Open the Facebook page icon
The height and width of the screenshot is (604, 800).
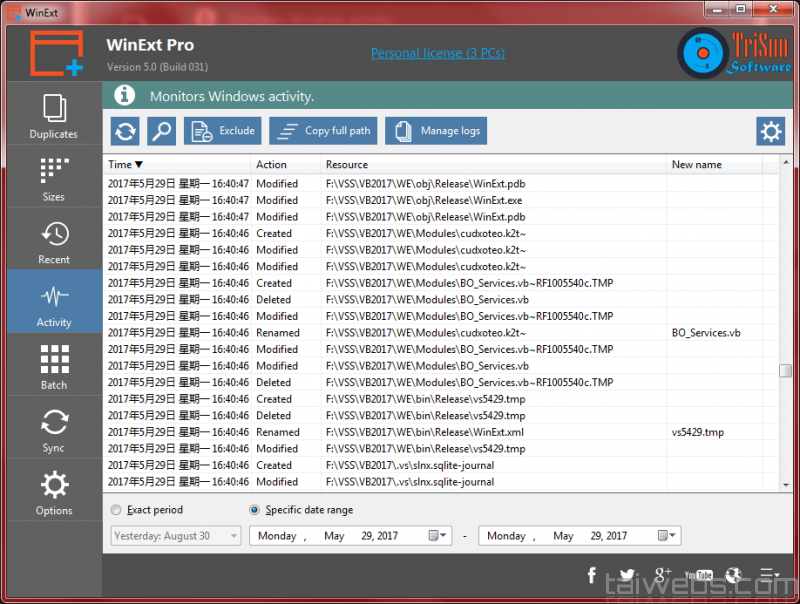[592, 575]
